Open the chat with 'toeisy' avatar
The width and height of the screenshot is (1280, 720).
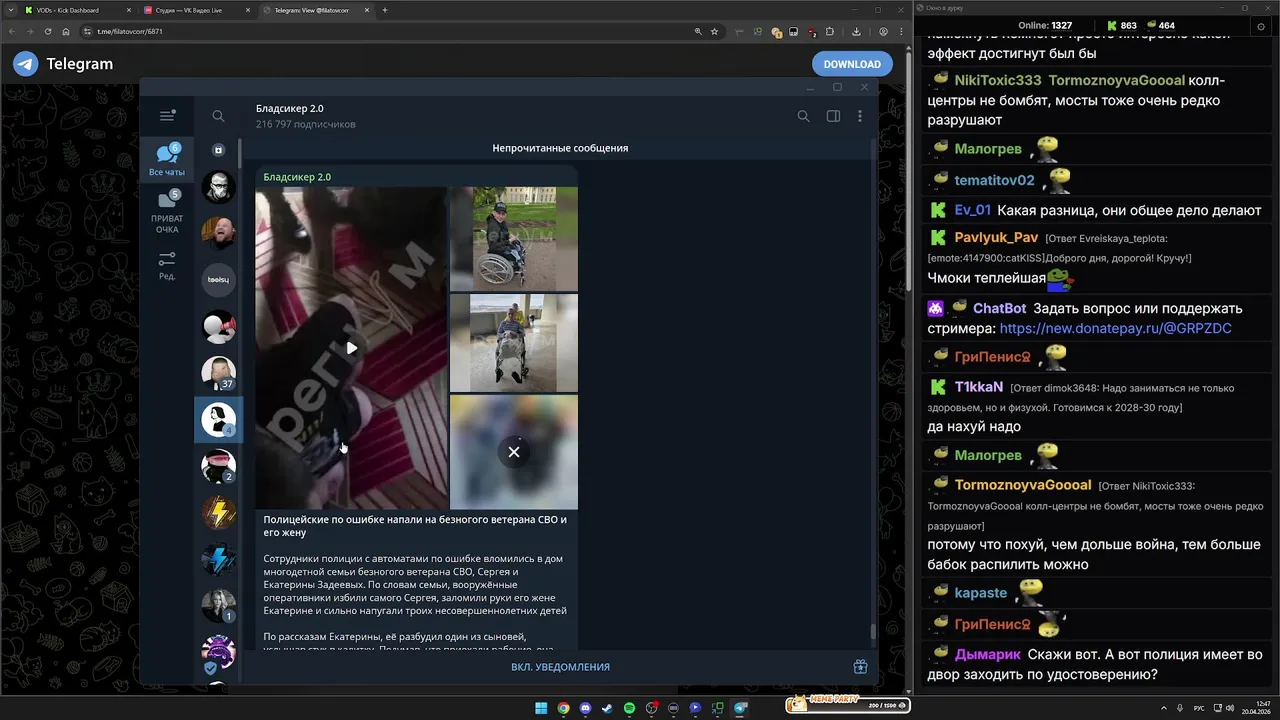click(x=218, y=280)
